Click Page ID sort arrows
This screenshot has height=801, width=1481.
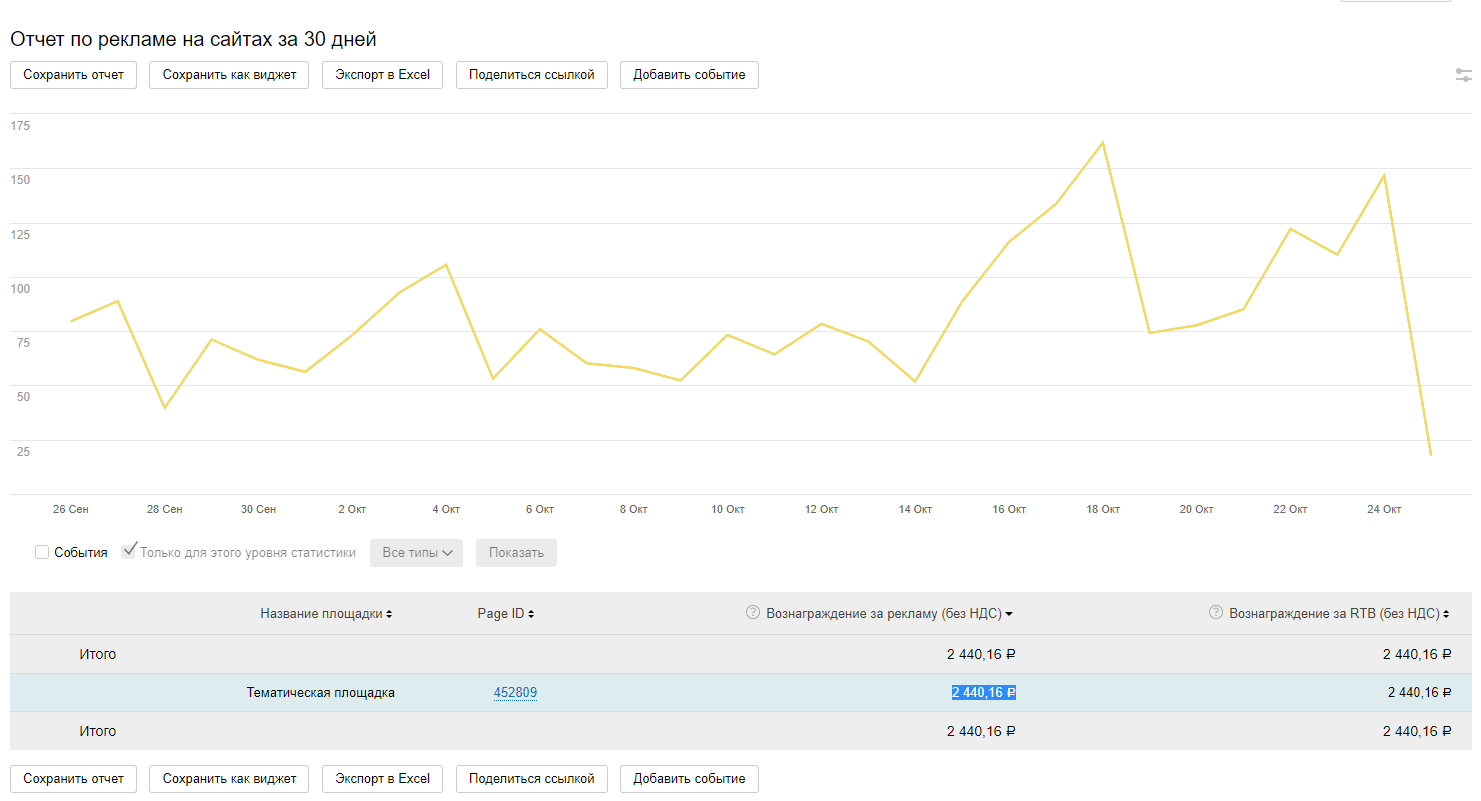pyautogui.click(x=531, y=614)
